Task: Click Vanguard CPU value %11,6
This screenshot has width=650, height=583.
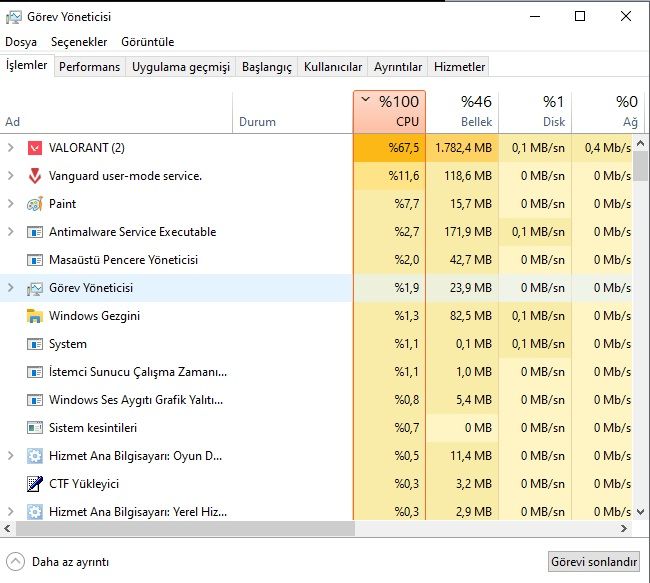Action: [404, 176]
